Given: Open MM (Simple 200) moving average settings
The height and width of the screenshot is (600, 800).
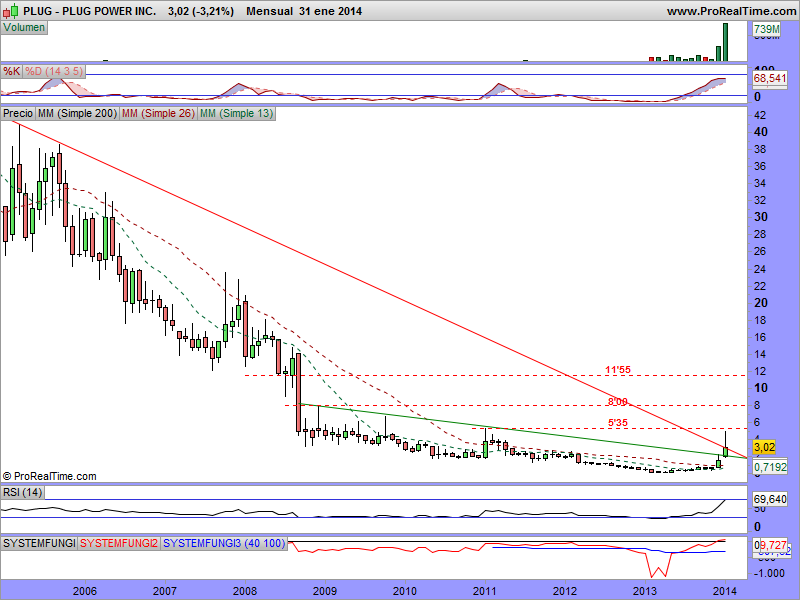Looking at the screenshot, I should tap(77, 113).
